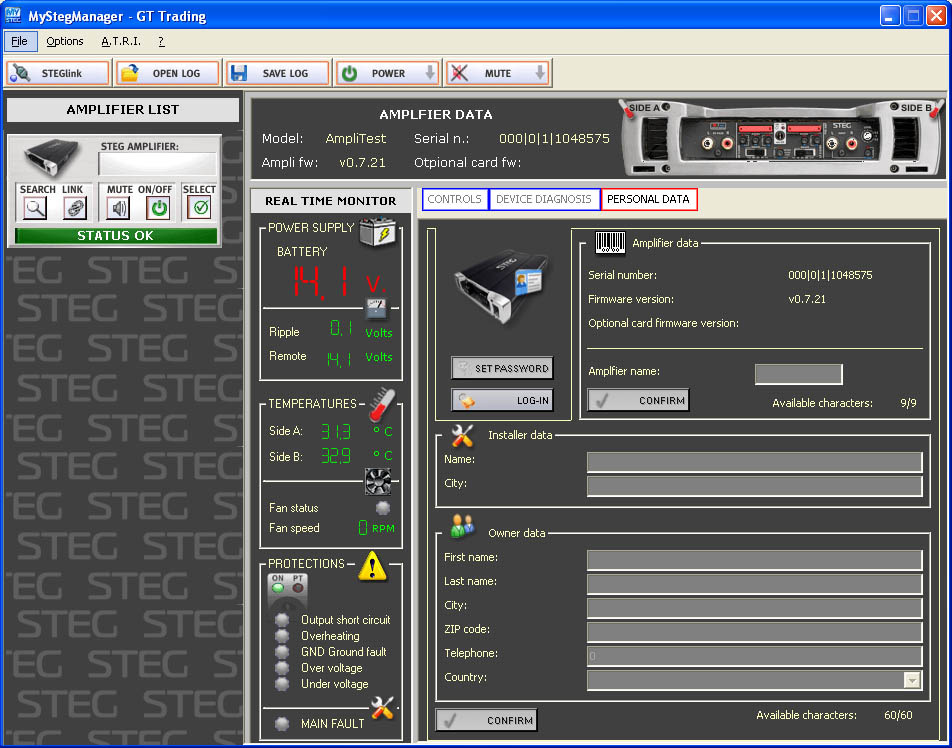Click the voltmeter gauge icon
952x748 pixels.
coord(376,308)
